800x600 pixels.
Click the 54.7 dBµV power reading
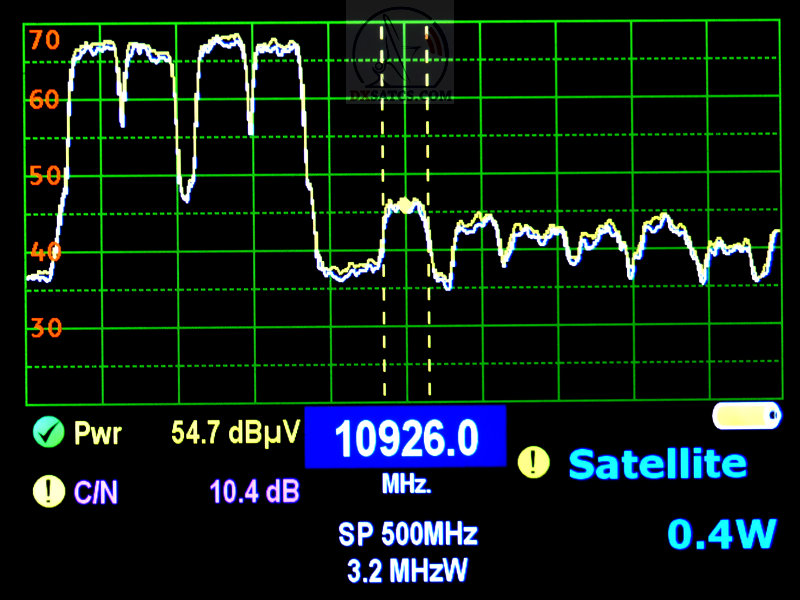[235, 434]
